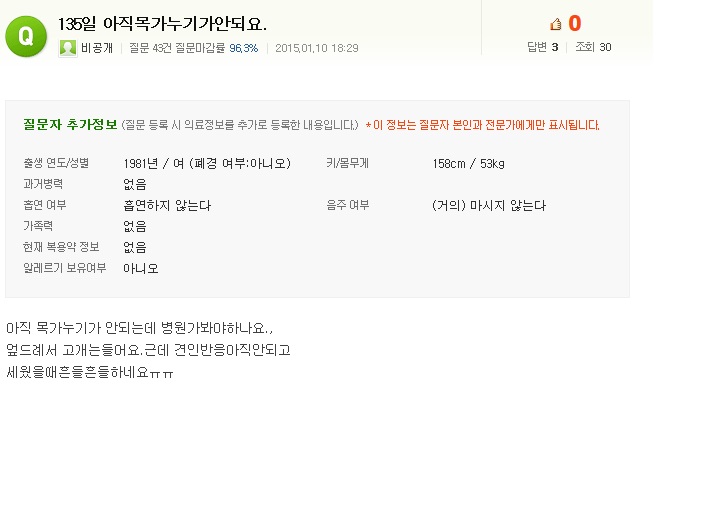Click the 질문자 추가정보 heading

(70, 125)
